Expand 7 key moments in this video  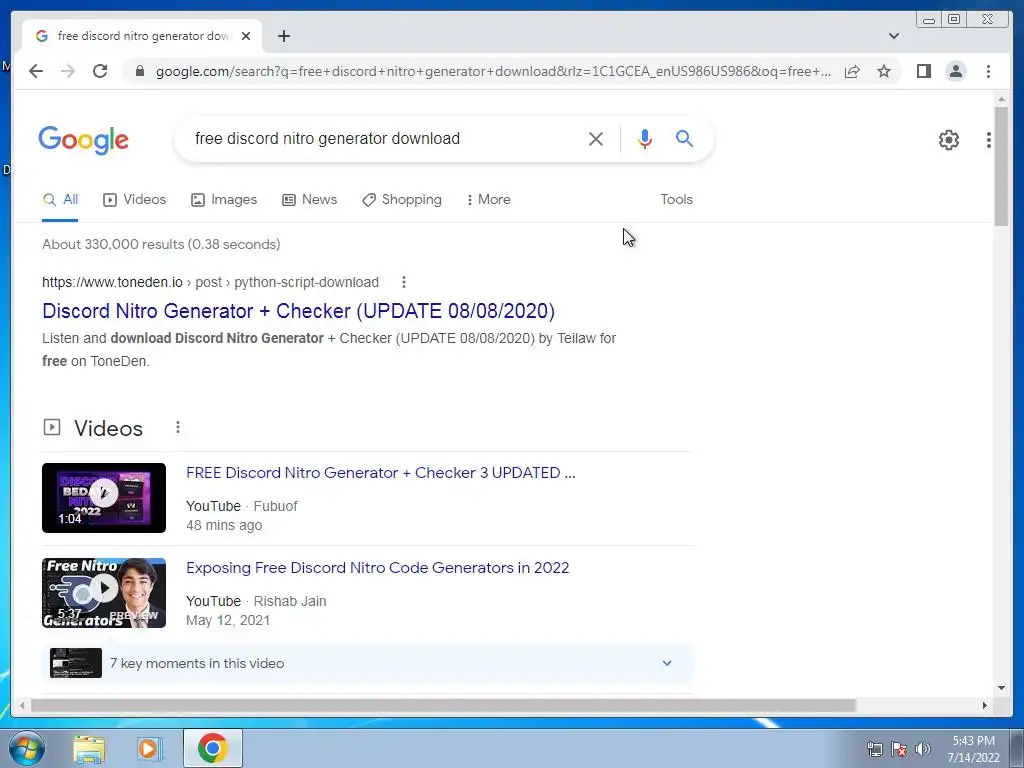[368, 664]
